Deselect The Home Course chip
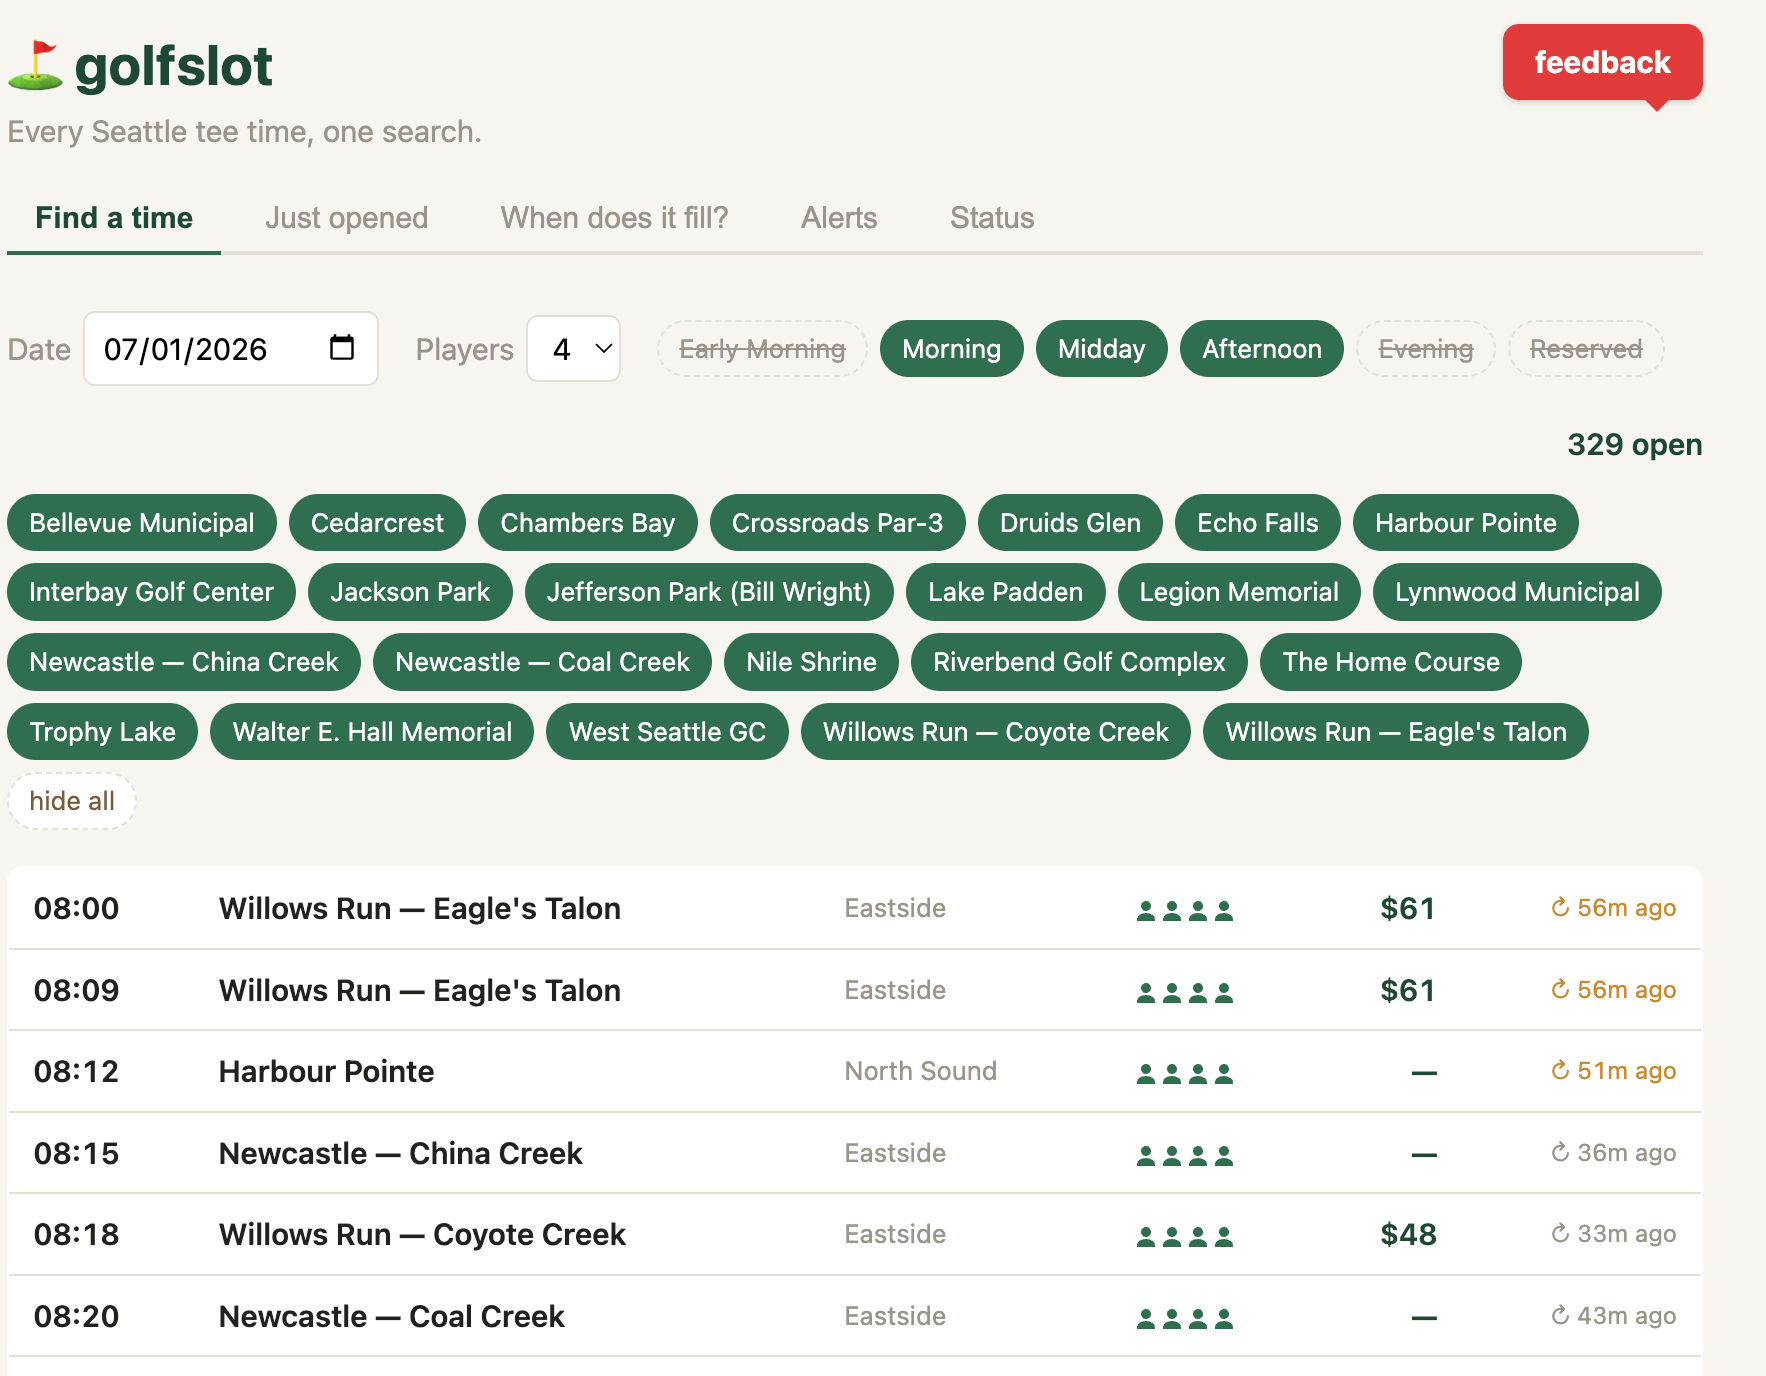Image resolution: width=1766 pixels, height=1376 pixels. point(1391,662)
